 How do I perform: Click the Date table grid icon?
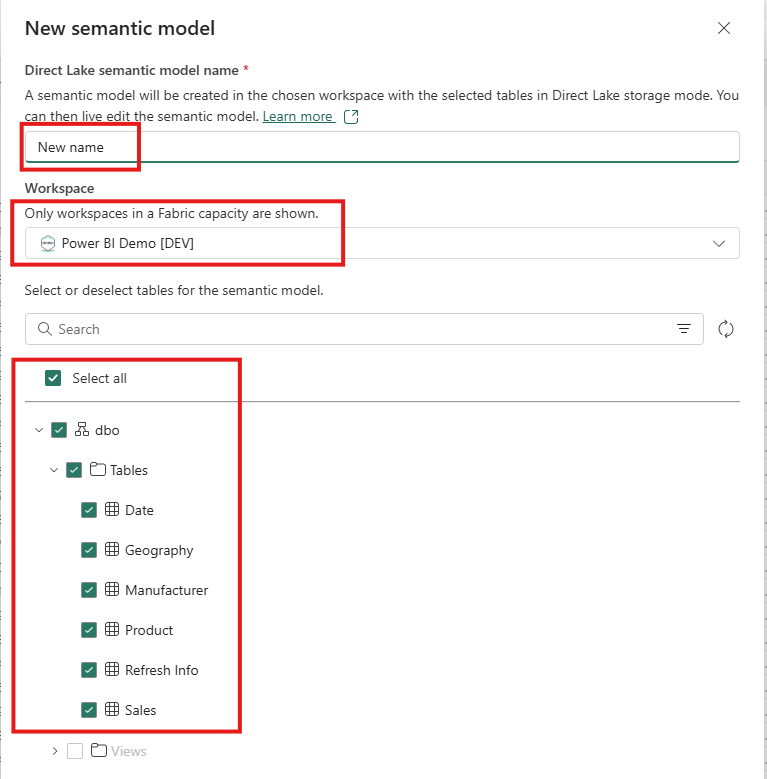[112, 510]
